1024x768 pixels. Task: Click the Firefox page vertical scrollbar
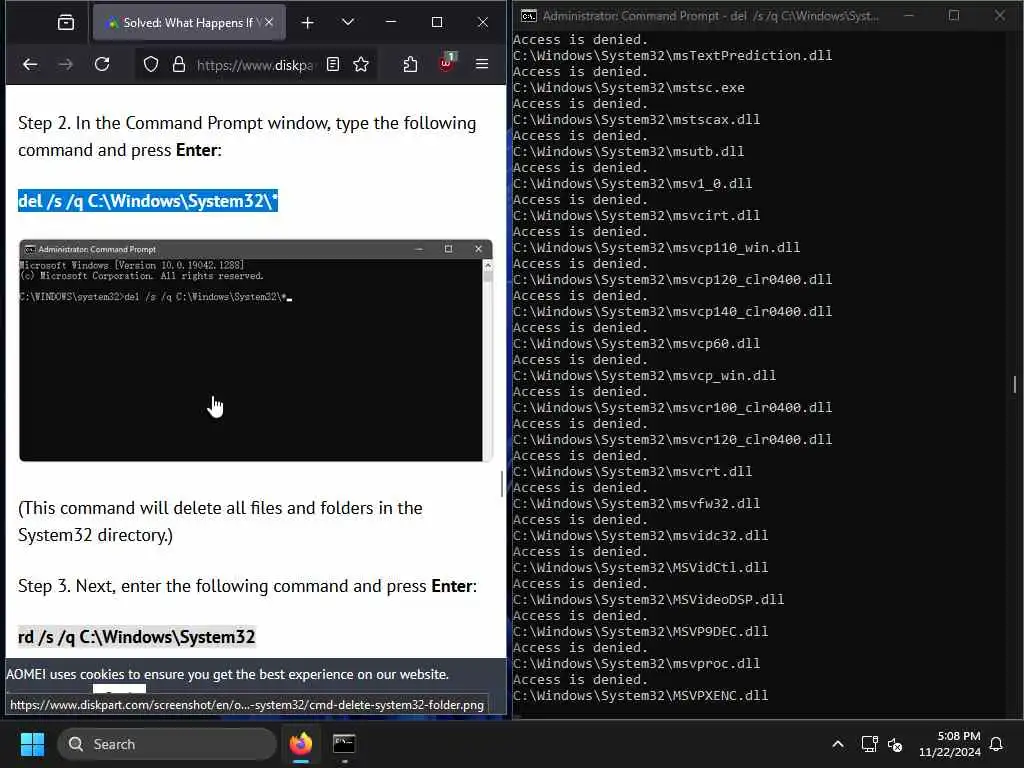[x=502, y=483]
